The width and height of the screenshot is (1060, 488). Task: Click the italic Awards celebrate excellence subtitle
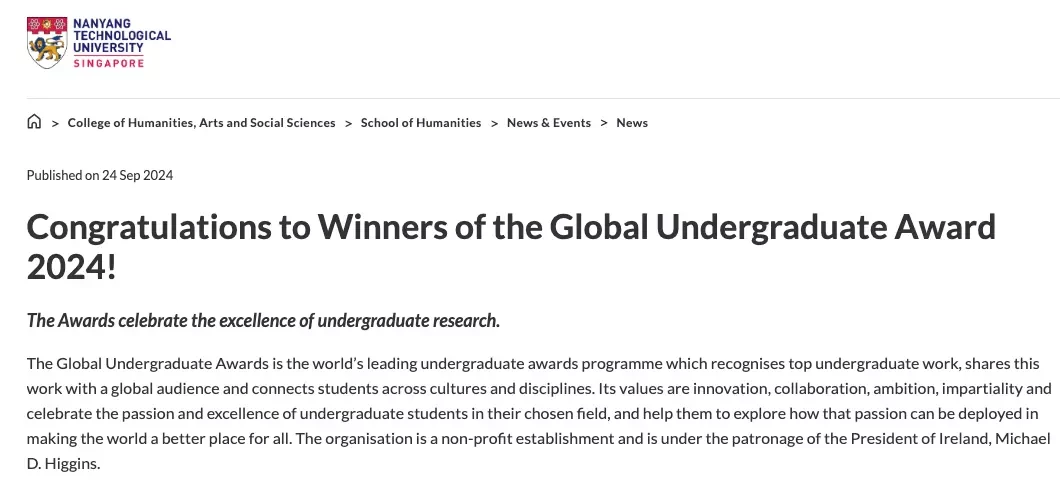264,320
